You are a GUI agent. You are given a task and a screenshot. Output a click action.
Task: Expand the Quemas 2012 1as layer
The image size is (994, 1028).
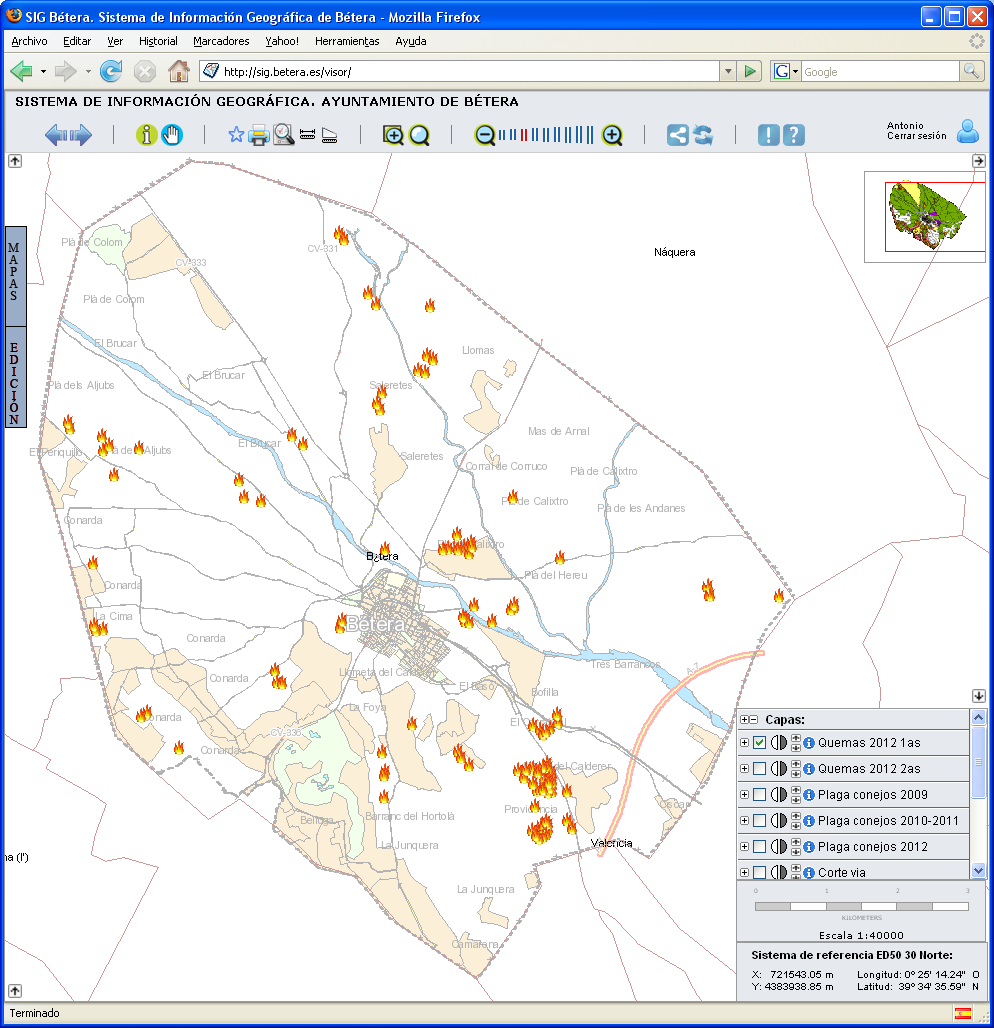click(x=744, y=743)
